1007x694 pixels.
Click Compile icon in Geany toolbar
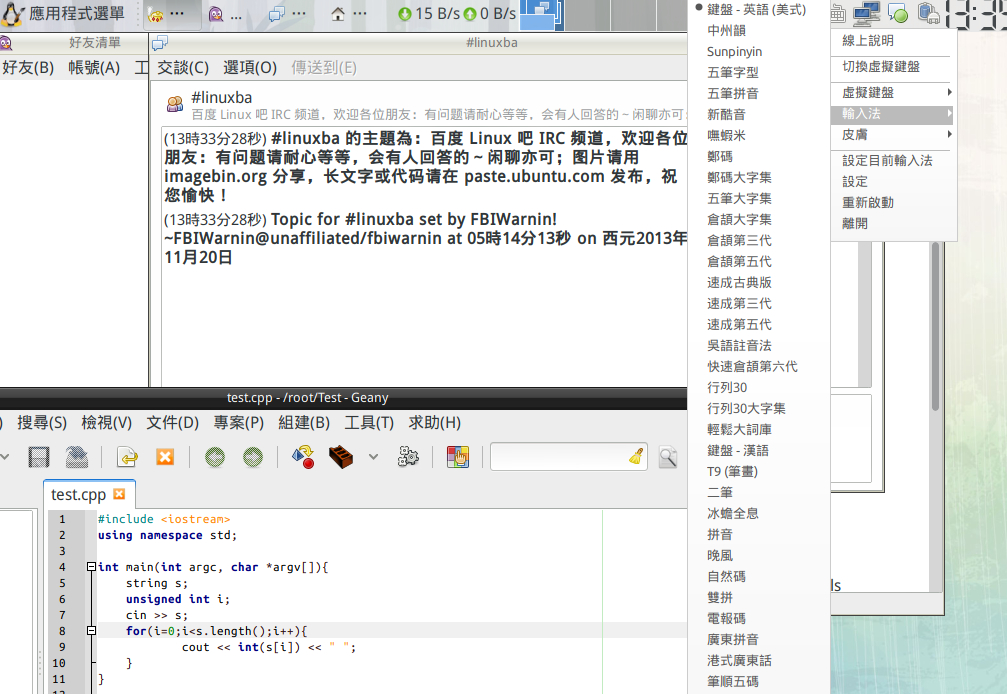pyautogui.click(x=302, y=457)
